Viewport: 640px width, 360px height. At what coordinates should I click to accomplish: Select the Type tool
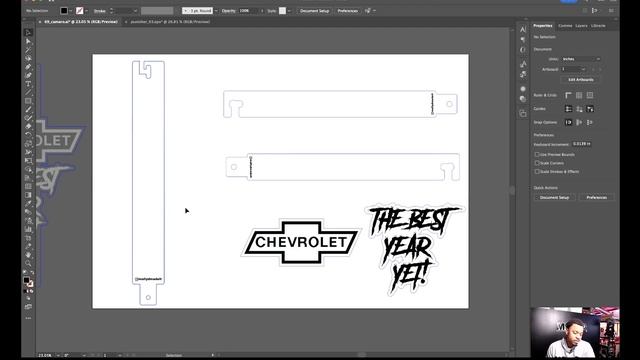coord(28,84)
